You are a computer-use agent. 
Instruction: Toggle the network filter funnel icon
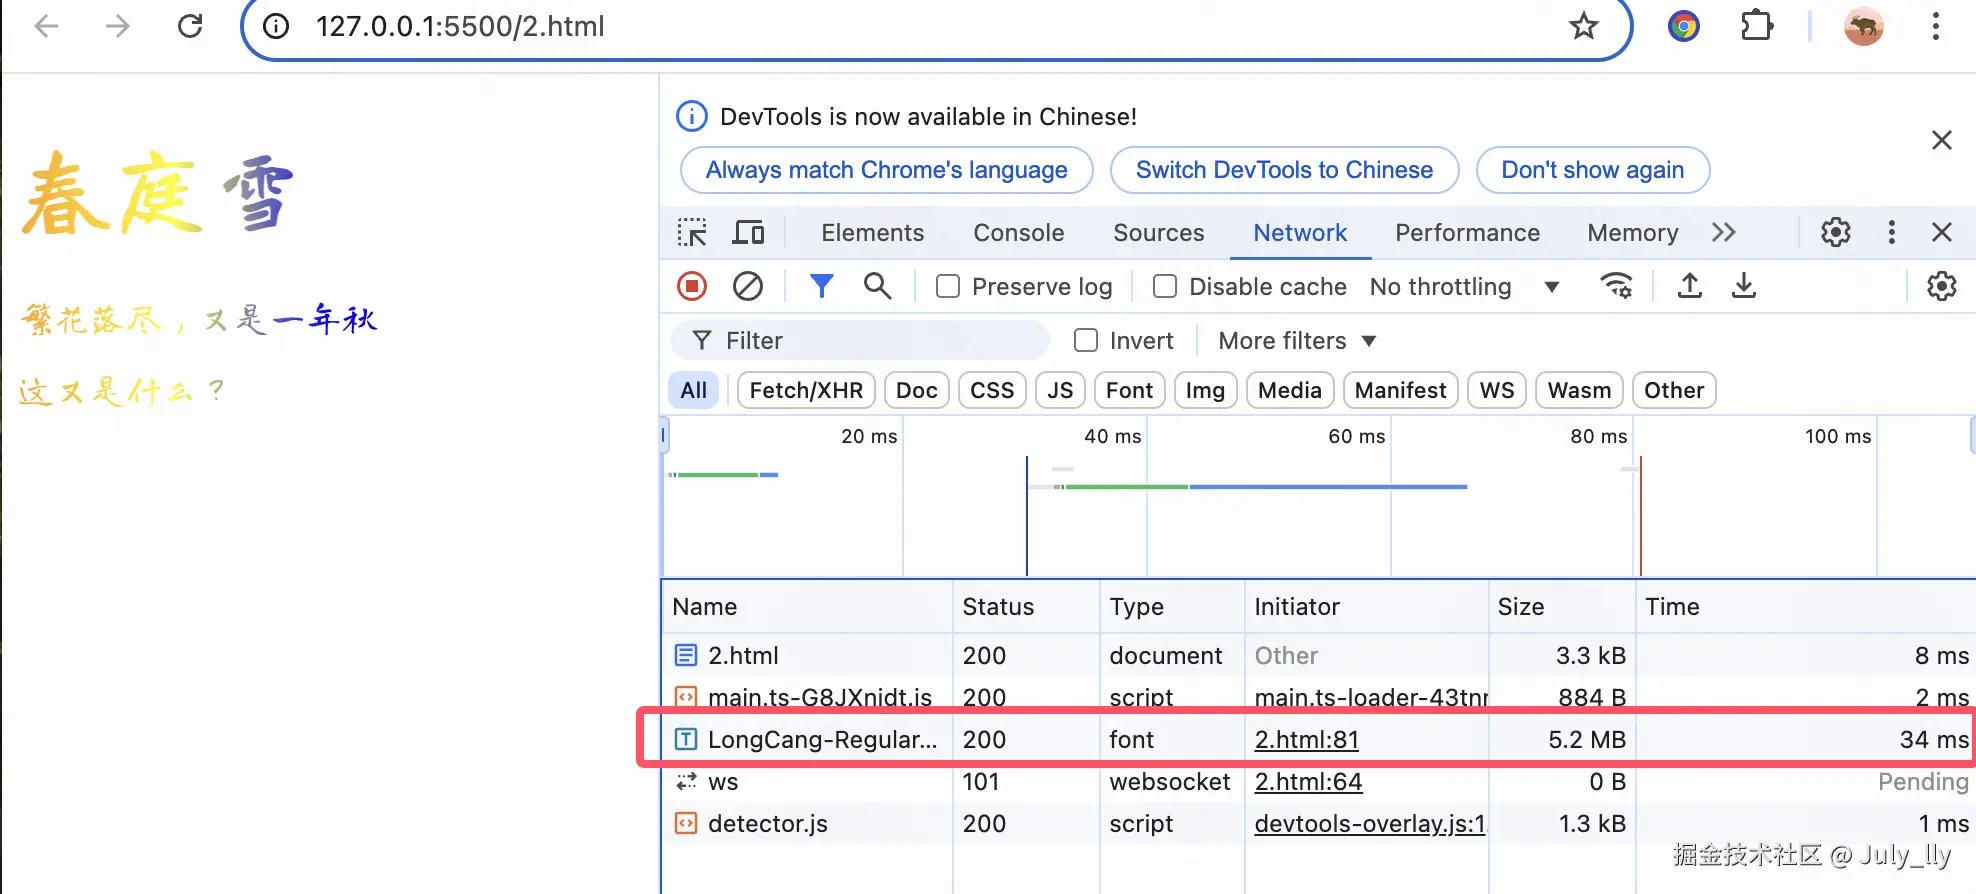pos(821,286)
